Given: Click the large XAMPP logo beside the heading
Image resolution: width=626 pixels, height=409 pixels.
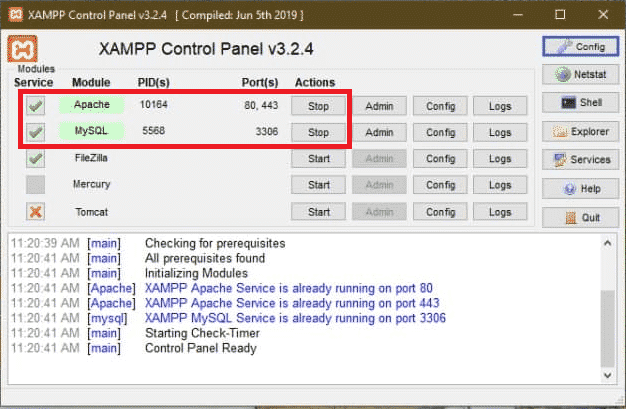Looking at the screenshot, I should (22, 49).
